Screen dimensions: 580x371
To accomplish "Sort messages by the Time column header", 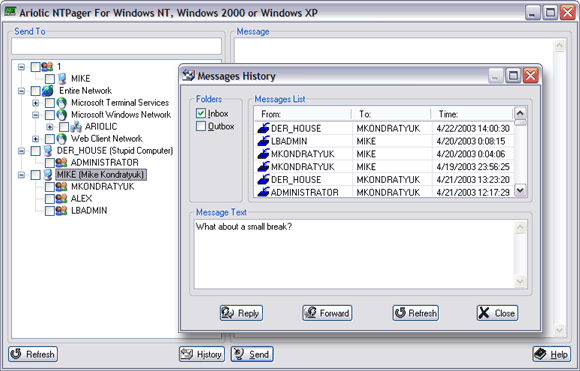I will (x=472, y=114).
